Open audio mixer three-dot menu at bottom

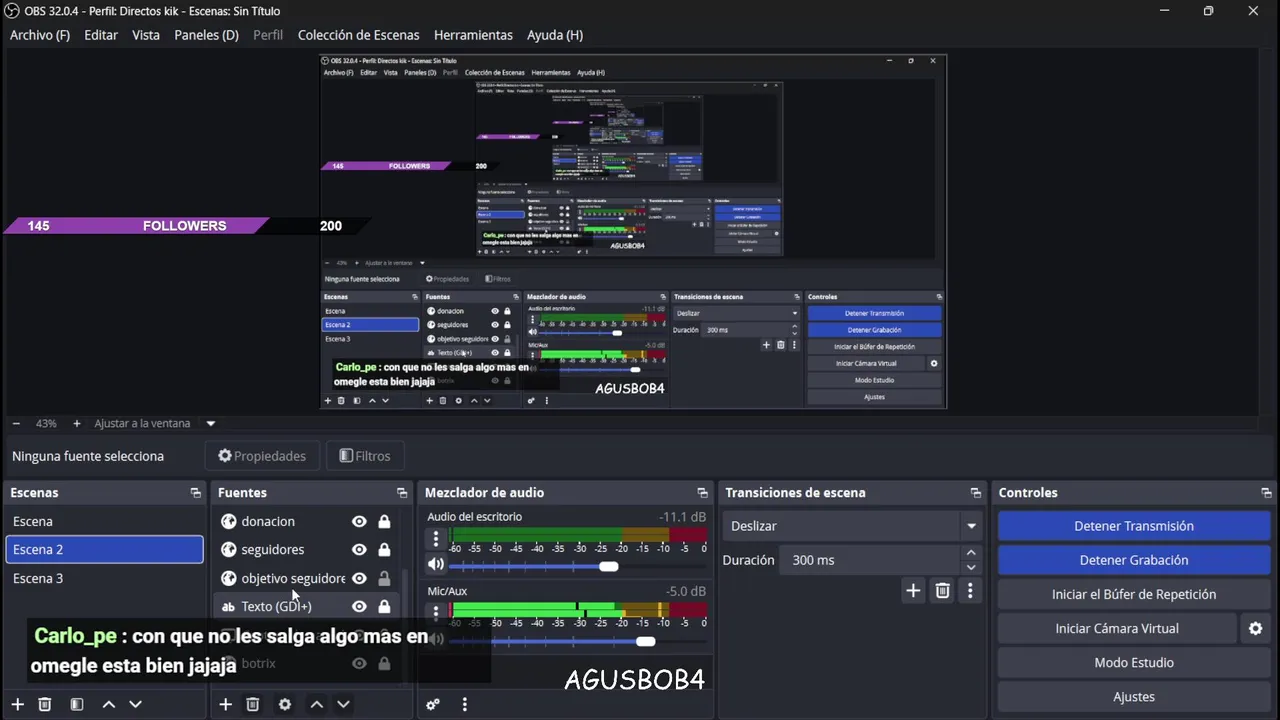click(464, 704)
